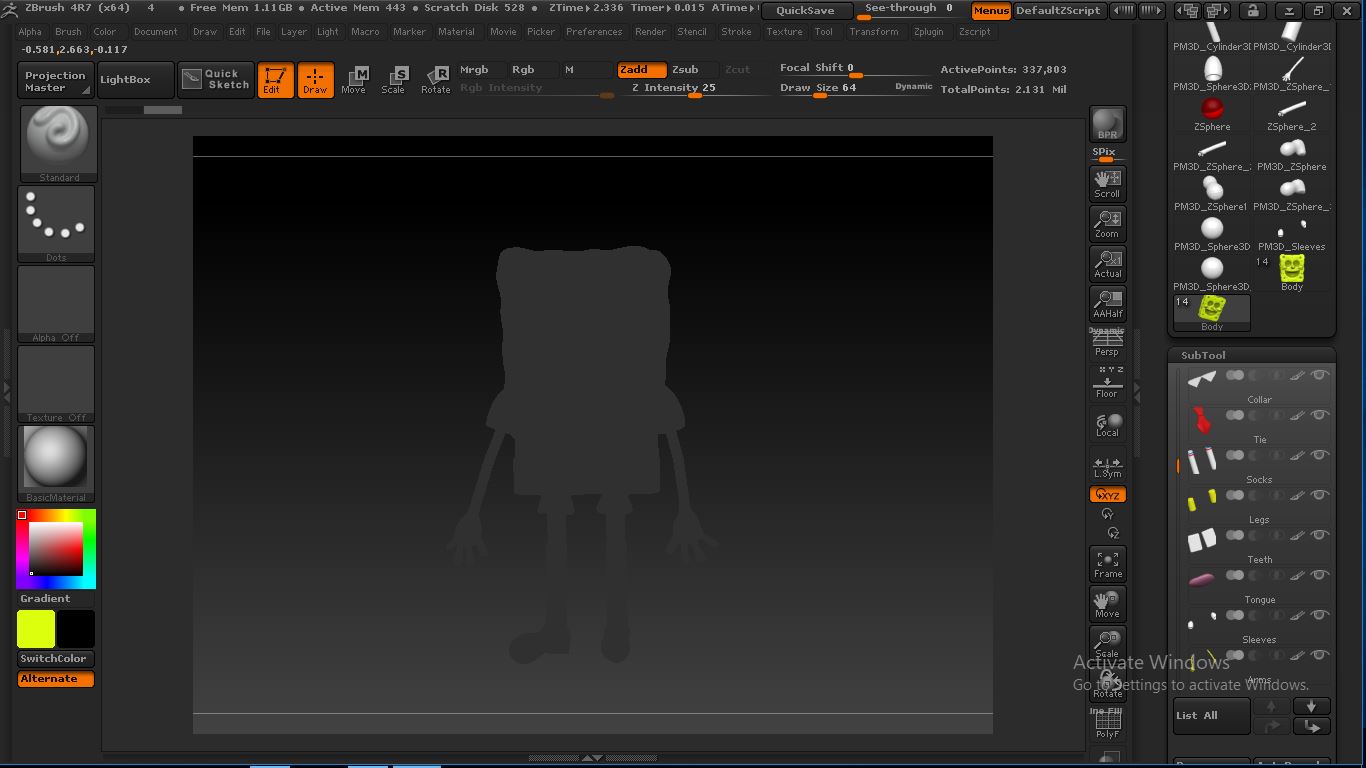Toggle L.Sym local symmetry

tap(1107, 466)
